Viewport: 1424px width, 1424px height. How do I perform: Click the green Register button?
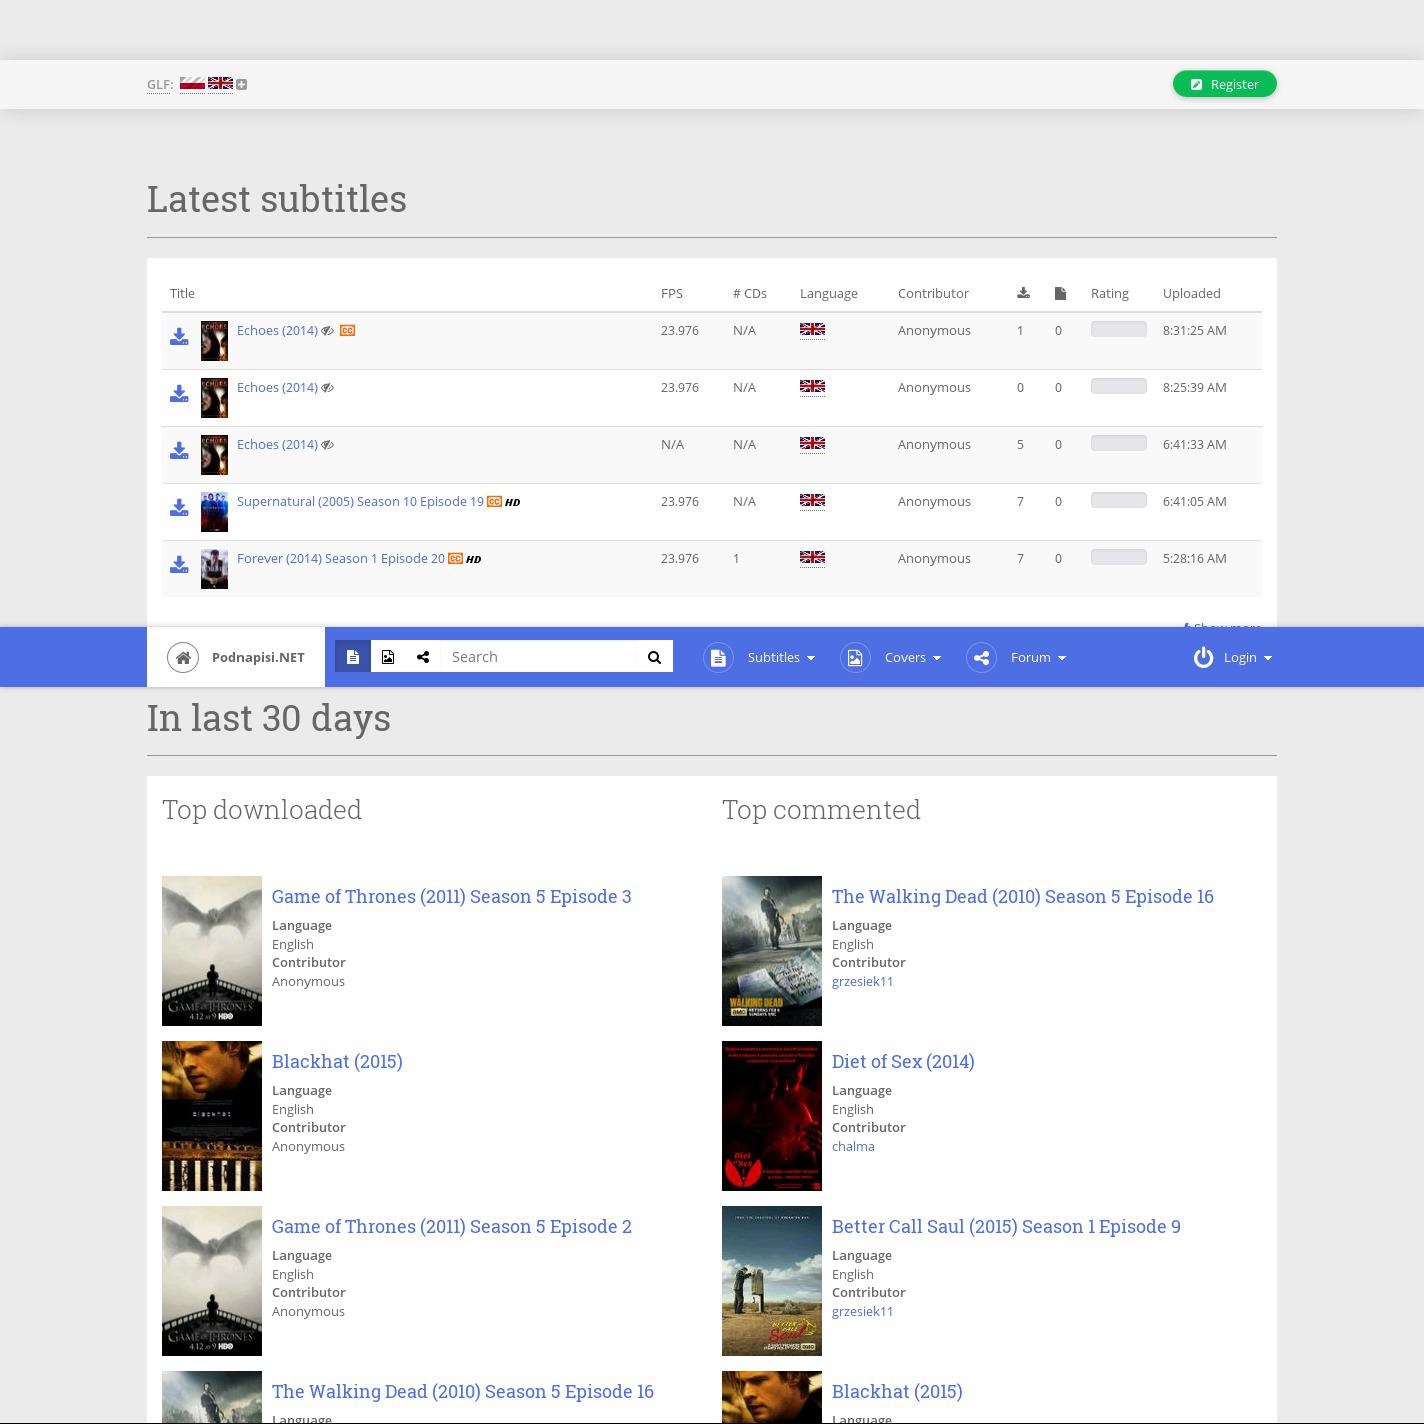tap(1224, 84)
